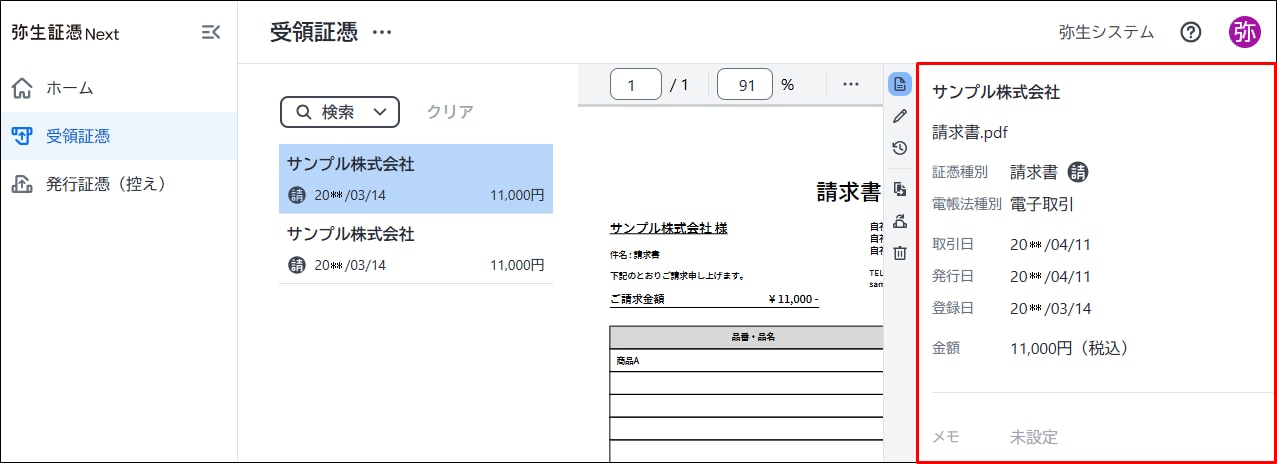
Task: Click the zoom percentage field showing 91
Action: [745, 85]
